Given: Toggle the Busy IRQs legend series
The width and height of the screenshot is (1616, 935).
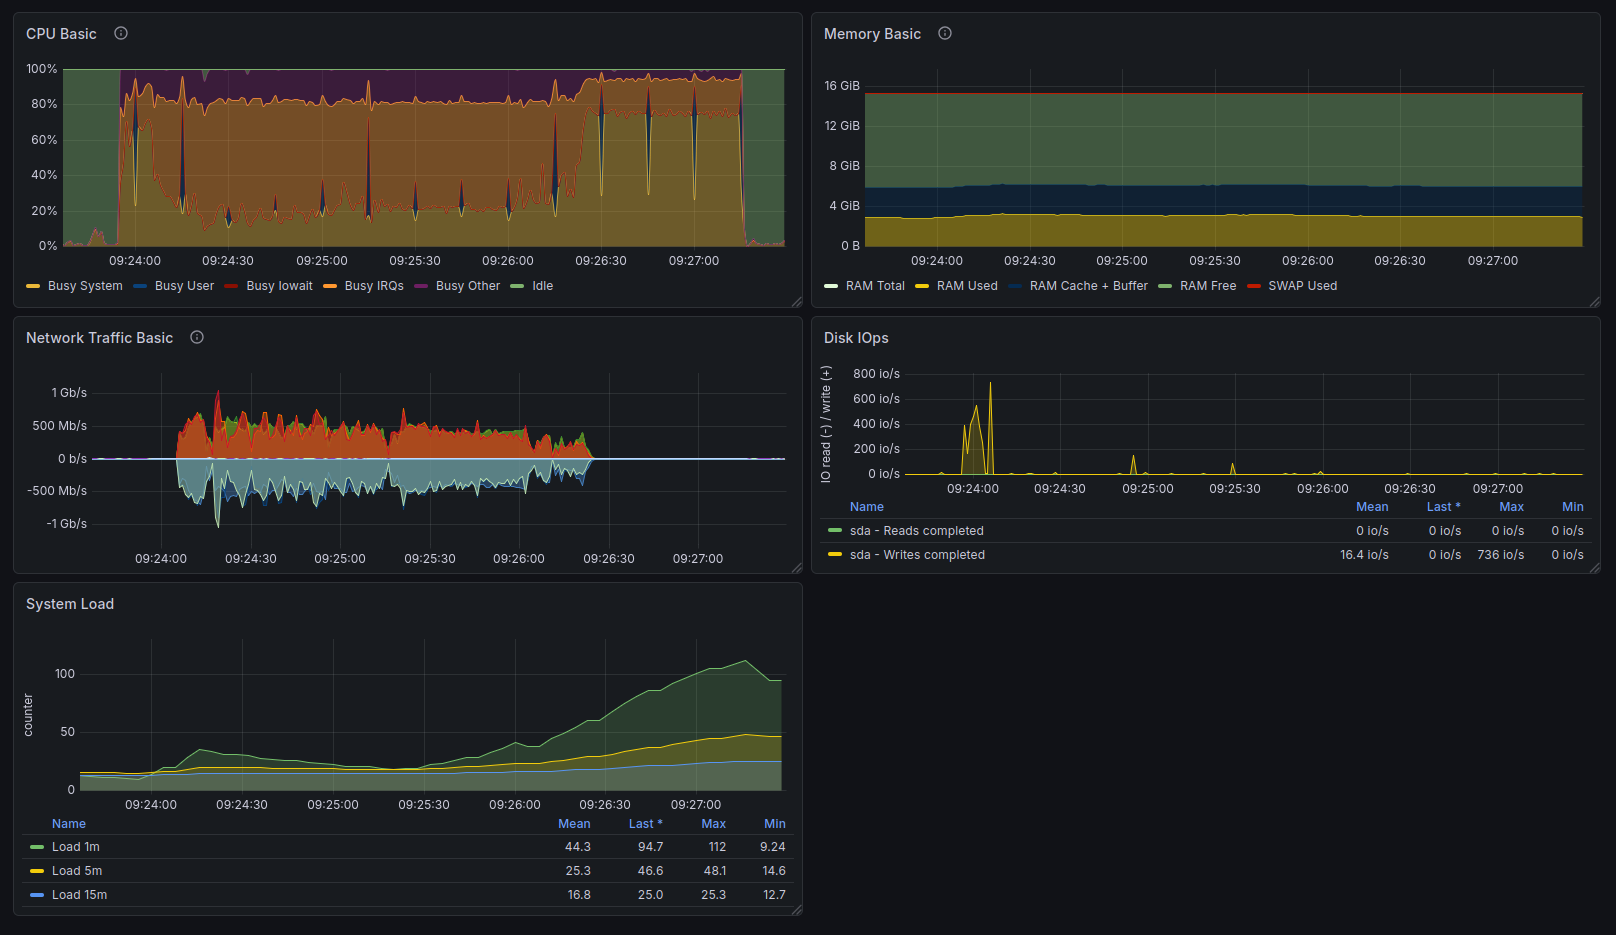Looking at the screenshot, I should click(x=374, y=286).
